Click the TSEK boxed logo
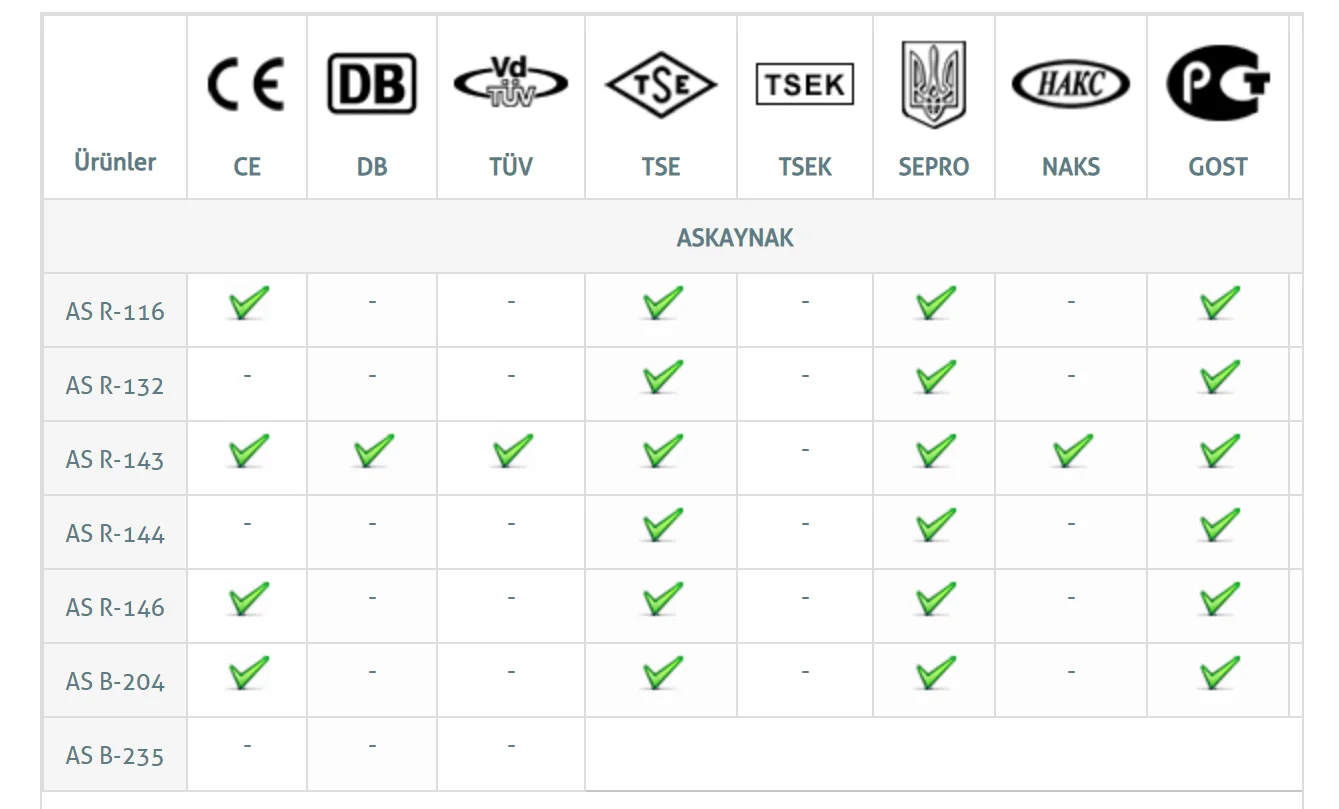The image size is (1339, 809). (804, 85)
